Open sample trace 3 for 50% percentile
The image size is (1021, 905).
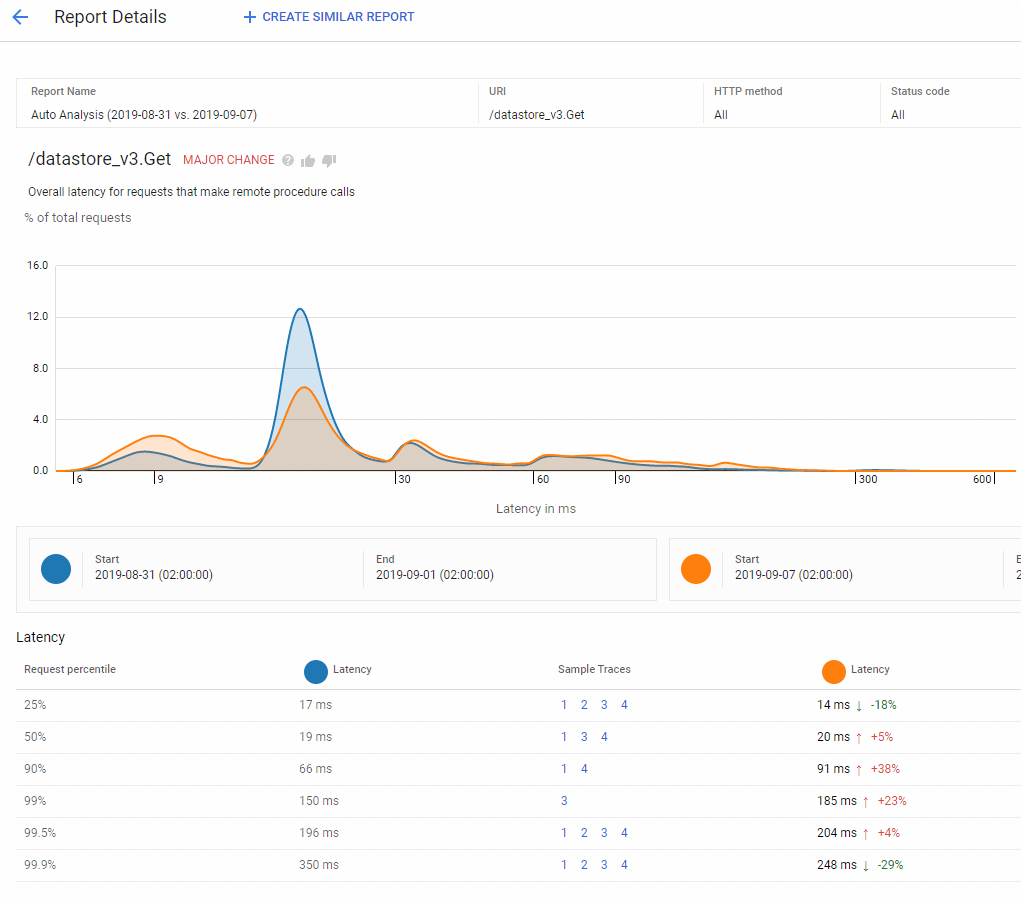(x=584, y=737)
